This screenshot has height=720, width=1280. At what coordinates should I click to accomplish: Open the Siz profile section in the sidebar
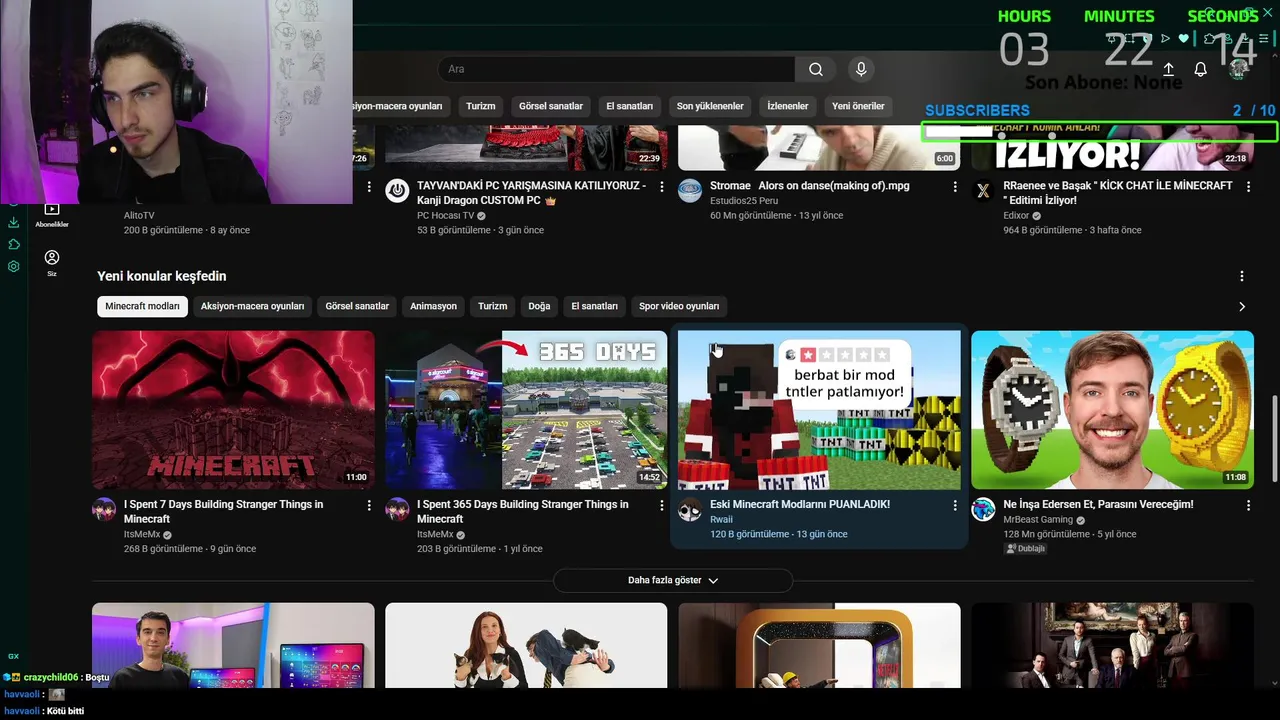tap(52, 263)
